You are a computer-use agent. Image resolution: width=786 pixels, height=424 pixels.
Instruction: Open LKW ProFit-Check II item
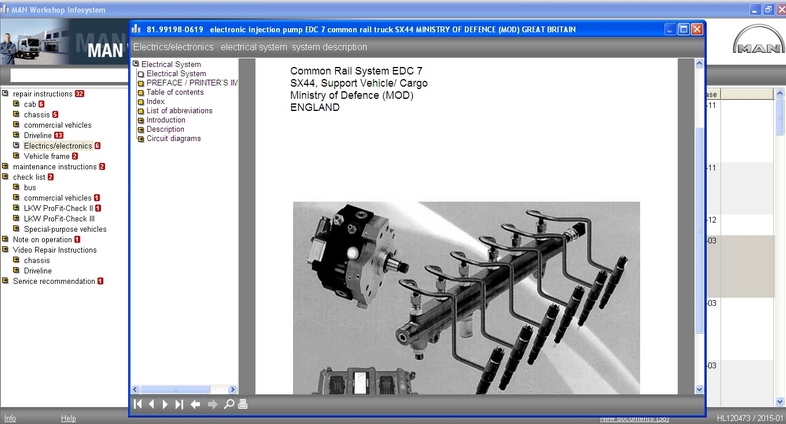point(58,208)
